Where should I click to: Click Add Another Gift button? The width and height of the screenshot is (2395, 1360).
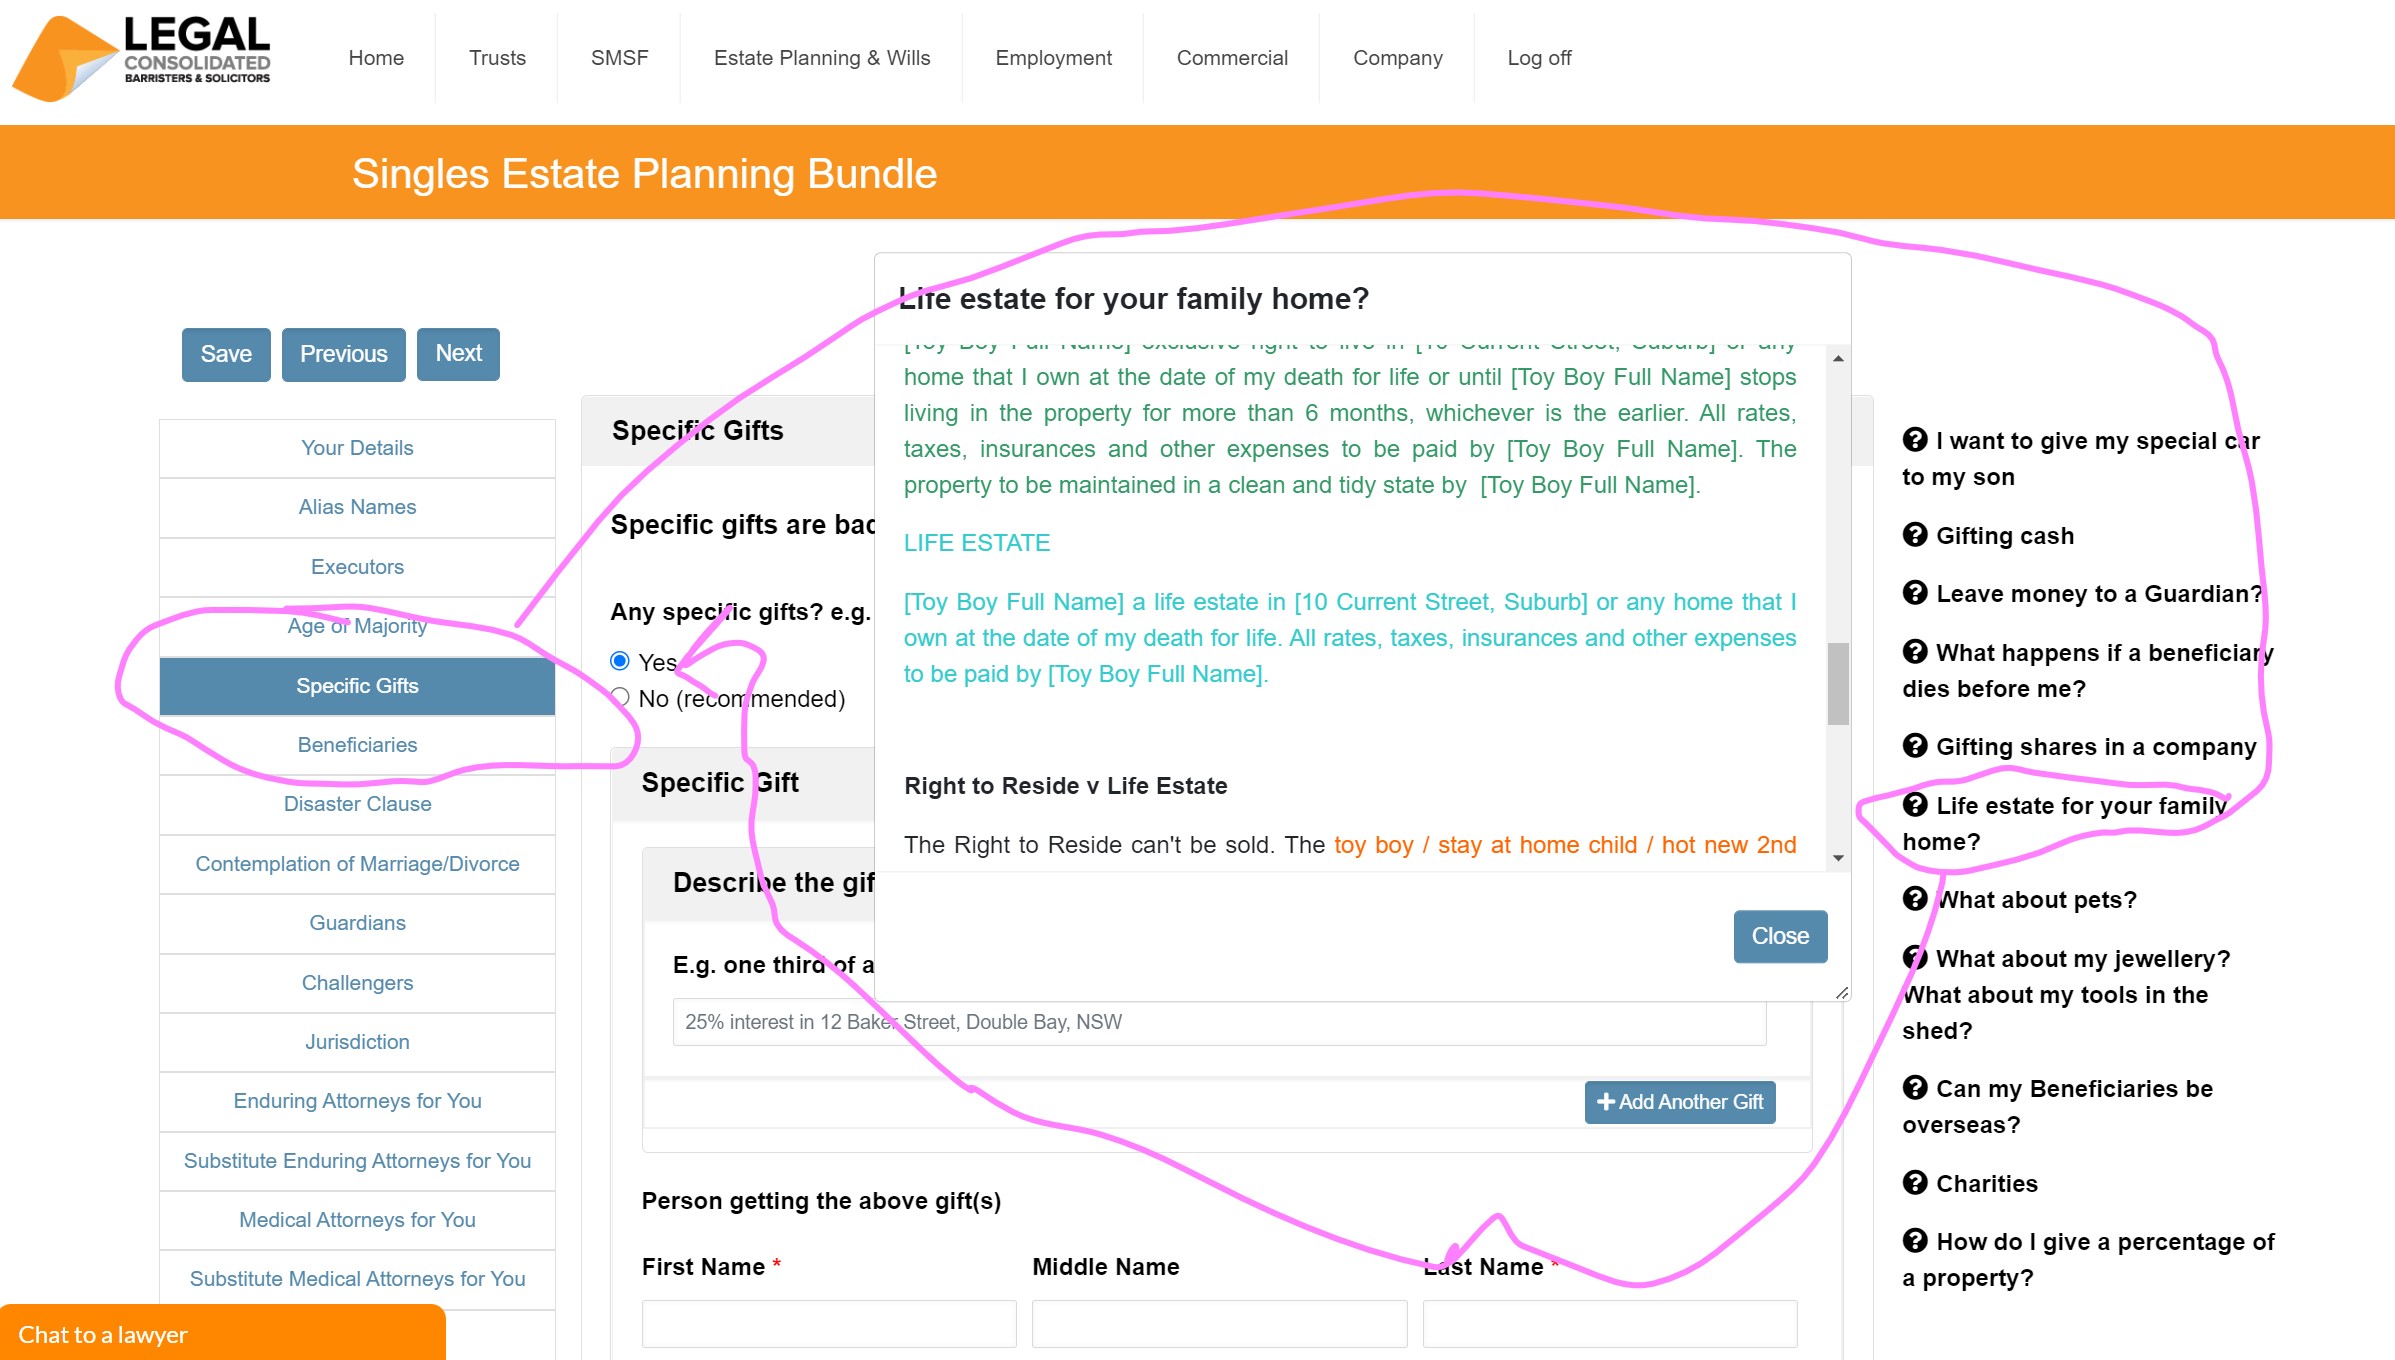tap(1678, 1102)
